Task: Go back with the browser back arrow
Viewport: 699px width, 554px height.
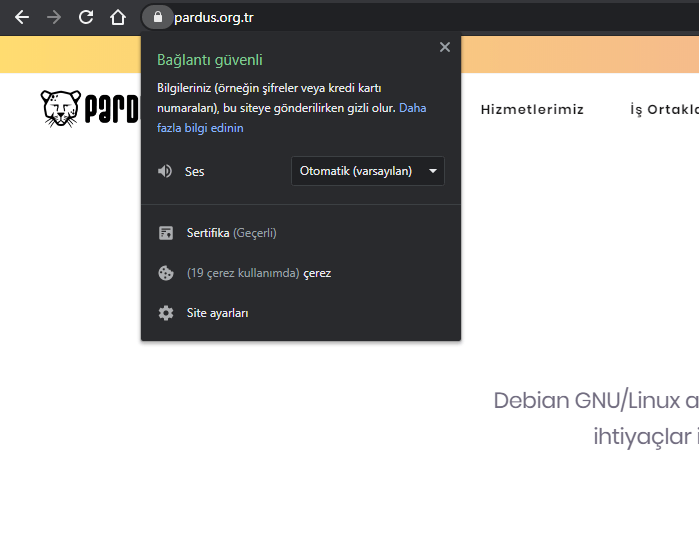Action: coord(22,17)
